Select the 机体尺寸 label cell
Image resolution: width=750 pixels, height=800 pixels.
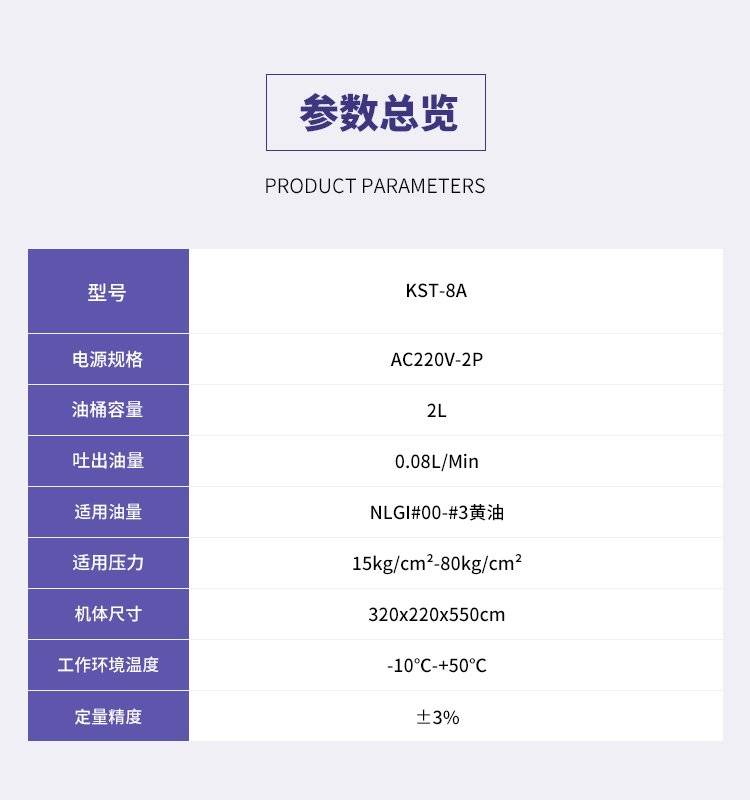[108, 614]
